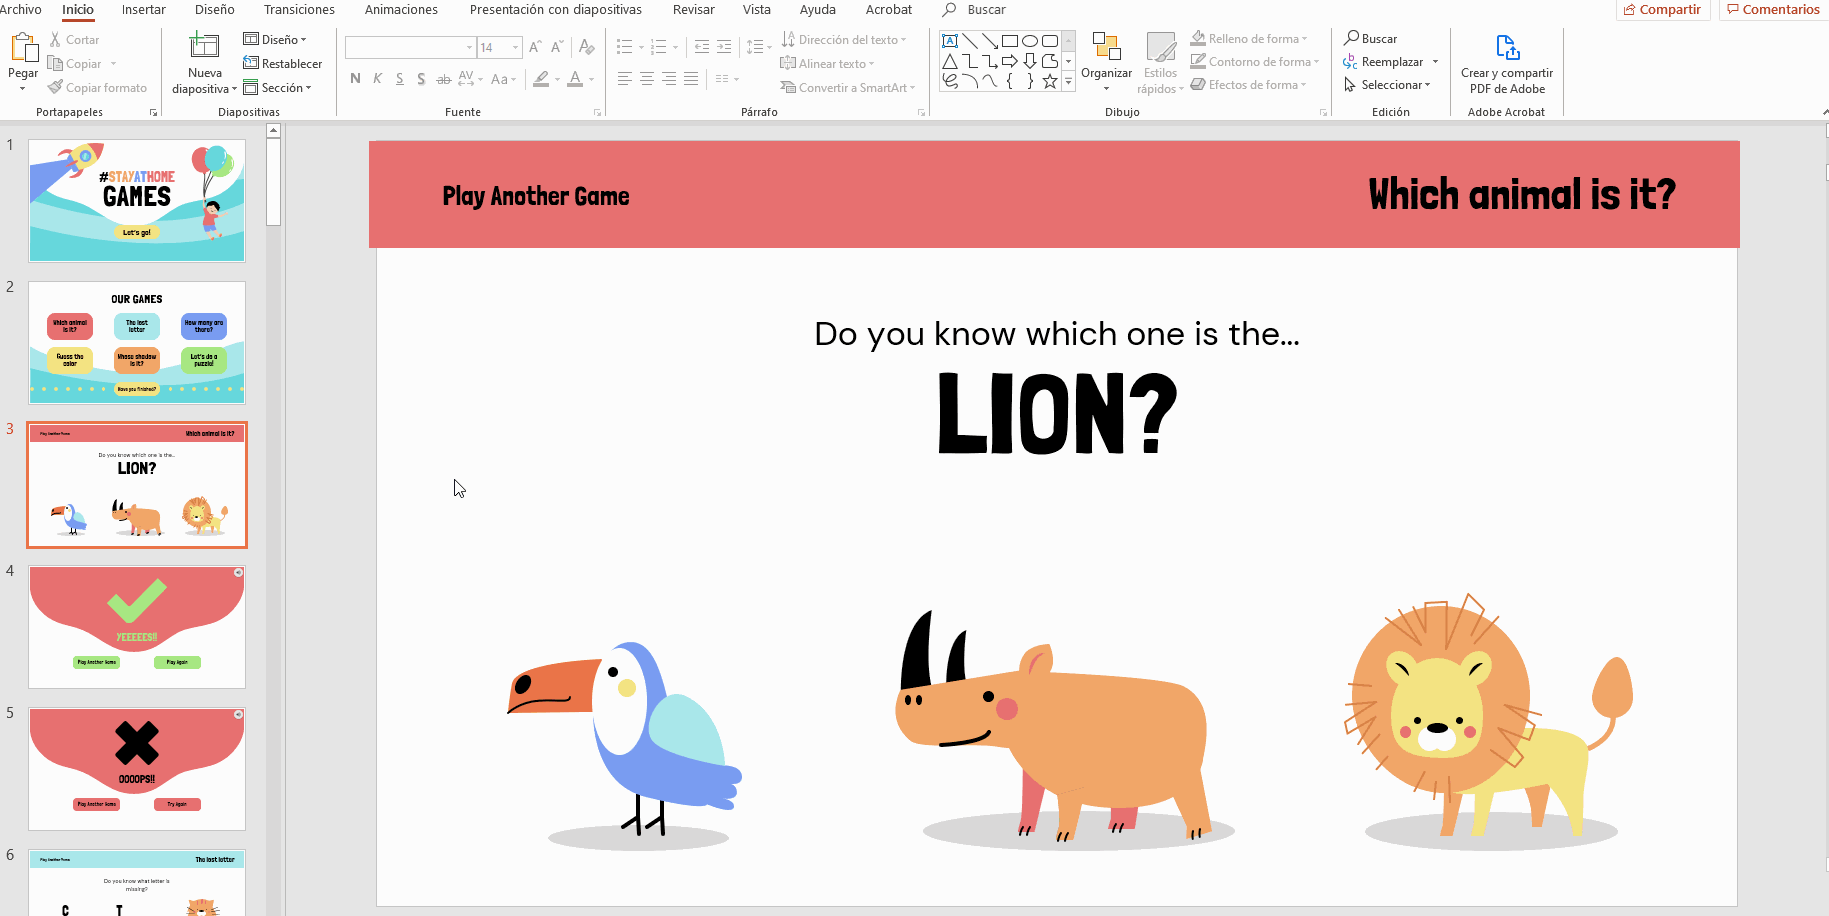Click the Comentarios button
The width and height of the screenshot is (1829, 916).
tap(1773, 9)
